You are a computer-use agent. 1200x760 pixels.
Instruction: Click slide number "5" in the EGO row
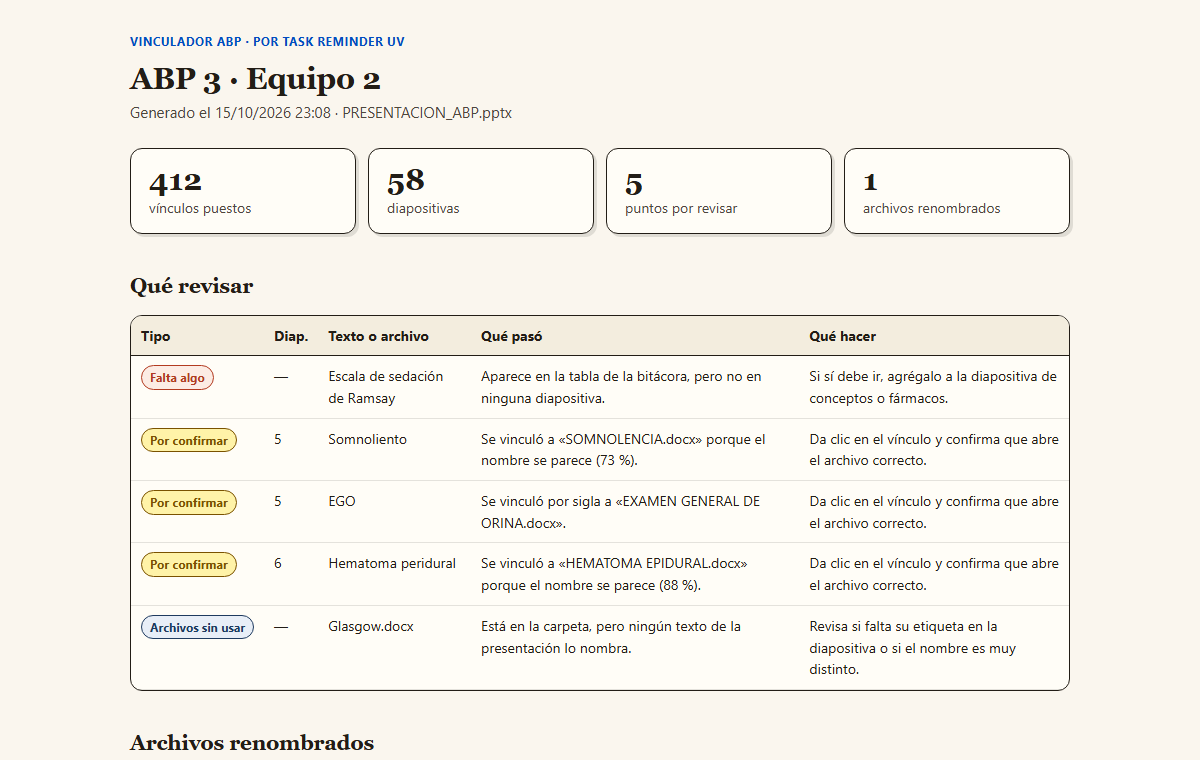pos(278,501)
